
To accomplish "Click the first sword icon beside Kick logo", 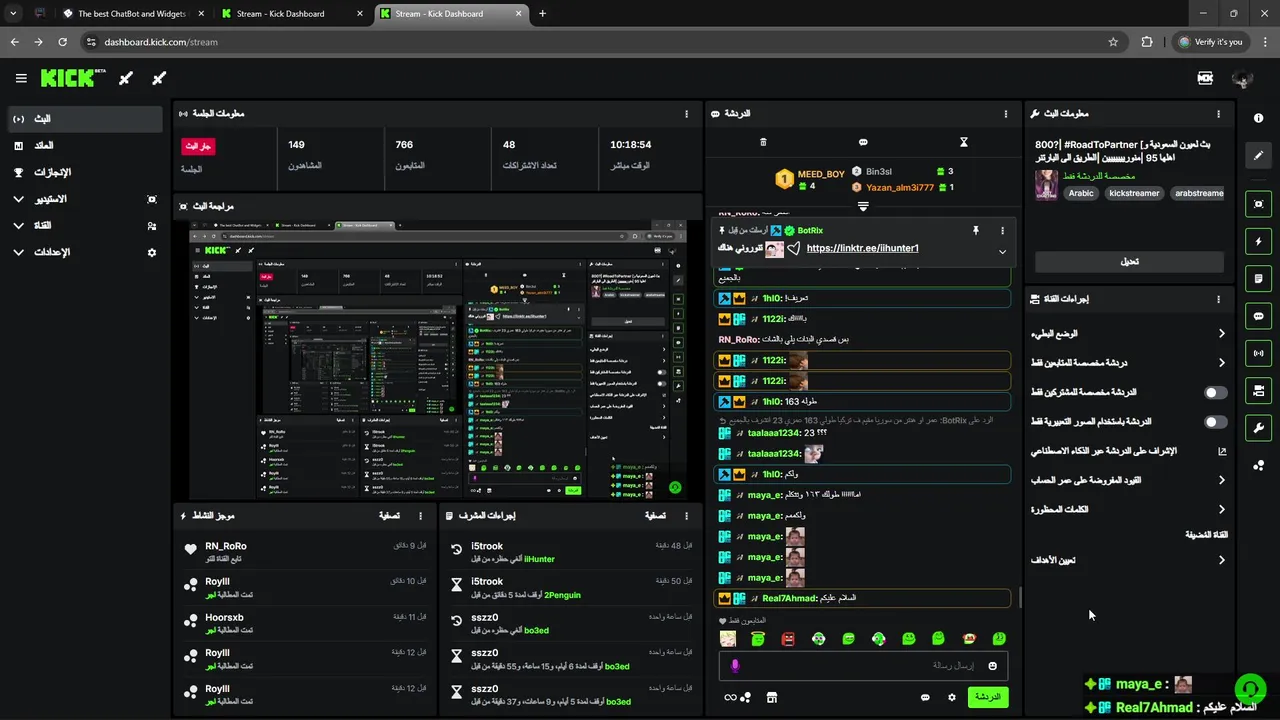I will [126, 78].
